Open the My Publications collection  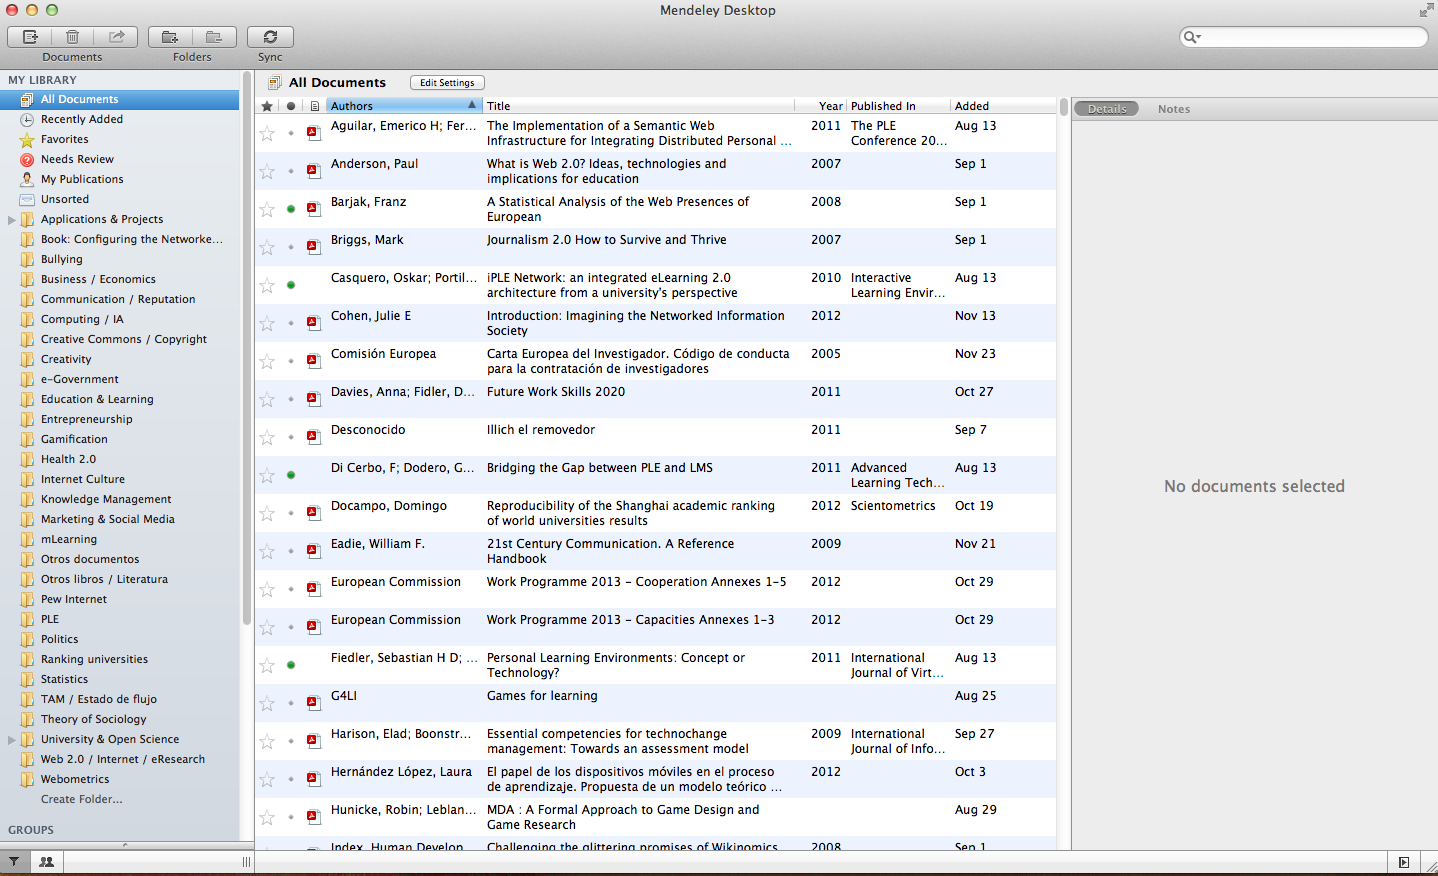coord(82,179)
